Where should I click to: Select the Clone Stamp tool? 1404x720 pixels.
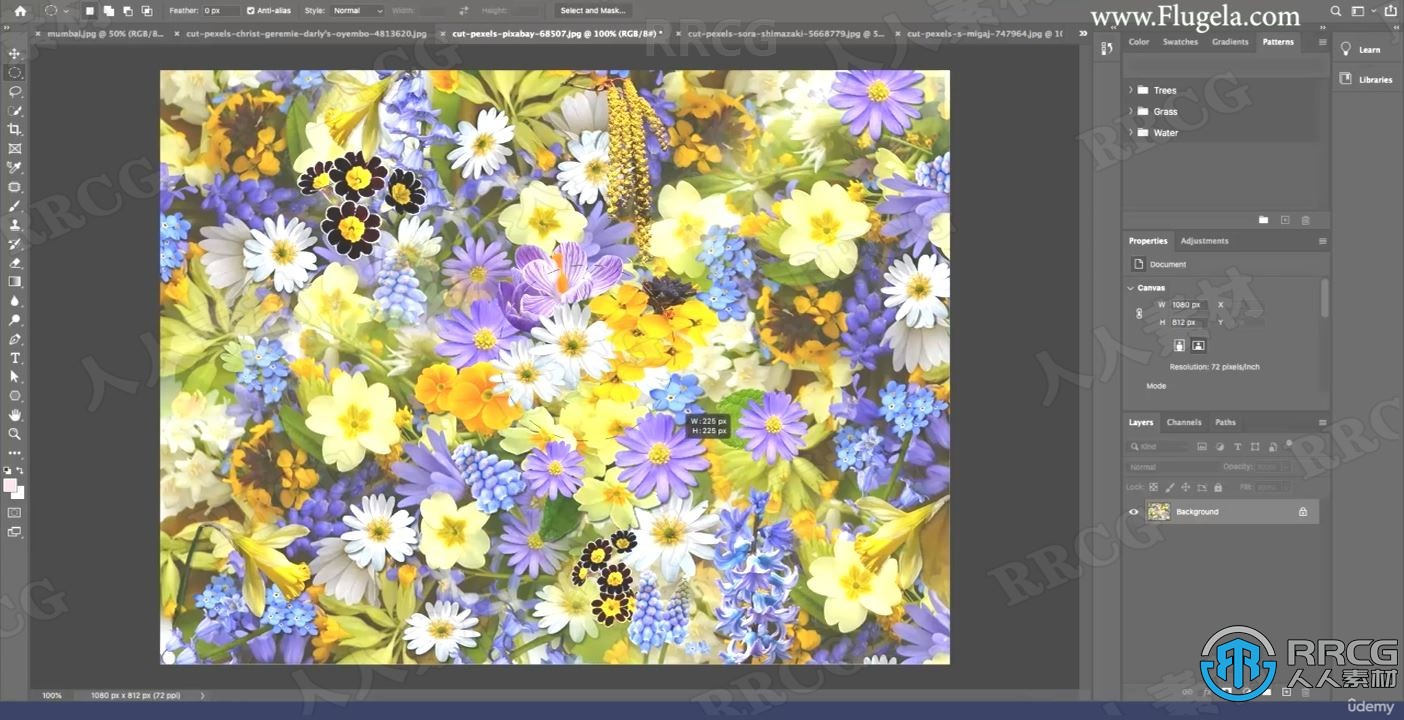click(14, 224)
